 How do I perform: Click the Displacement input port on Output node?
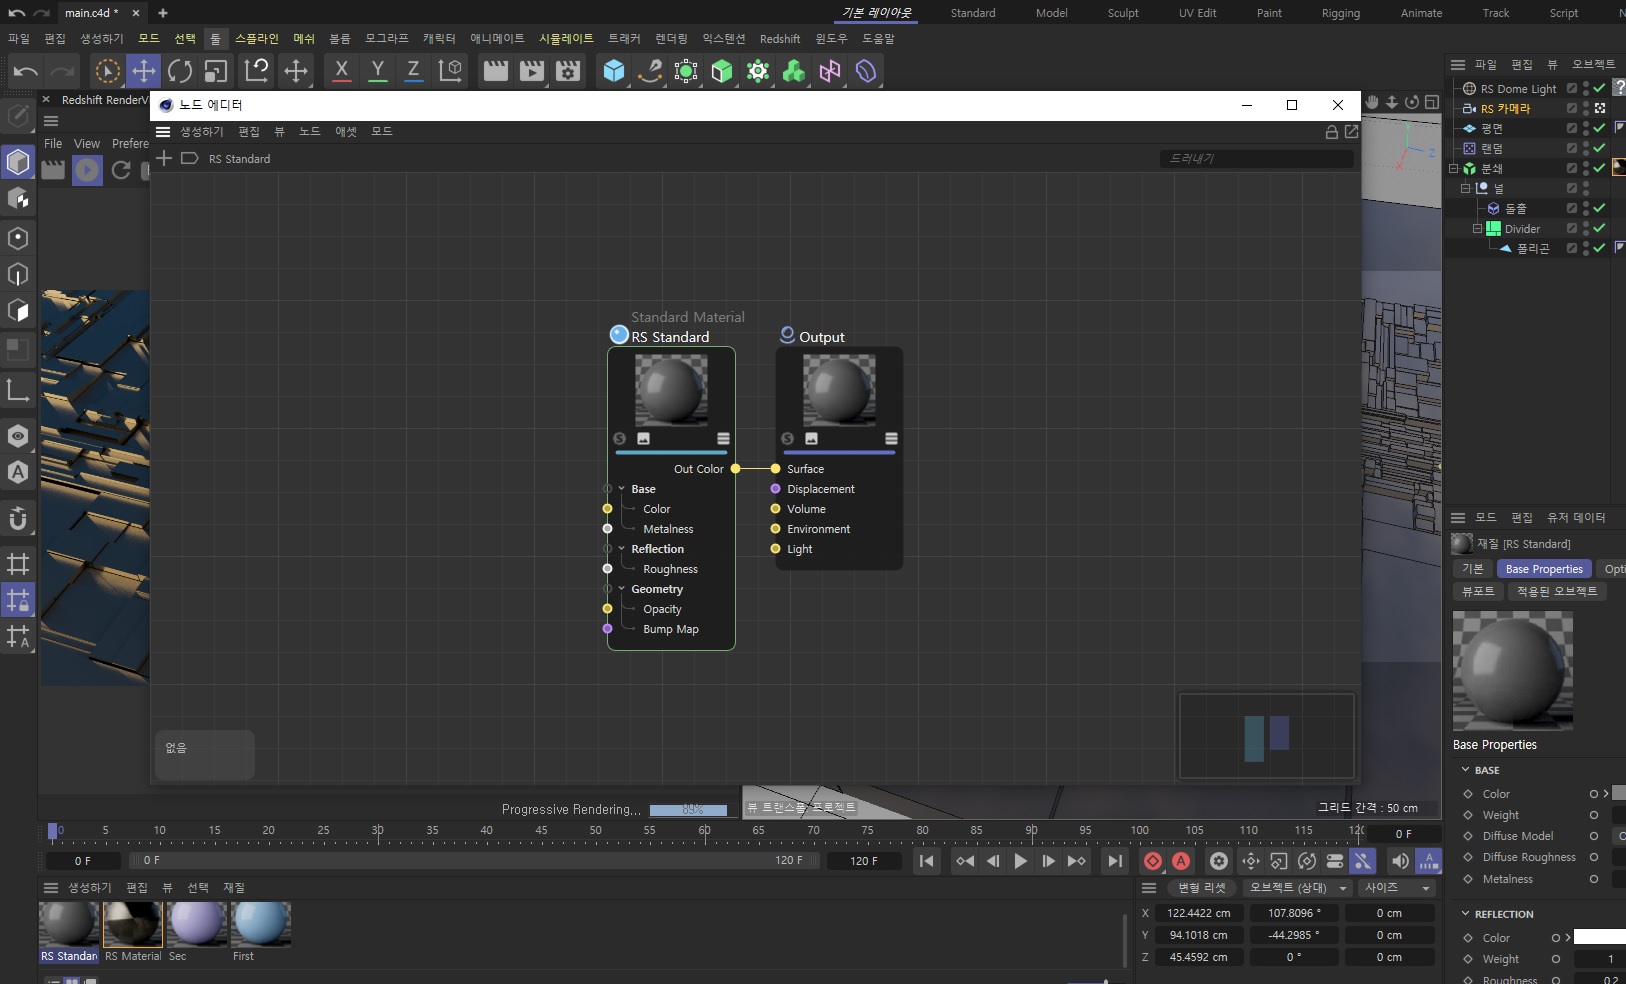click(775, 489)
